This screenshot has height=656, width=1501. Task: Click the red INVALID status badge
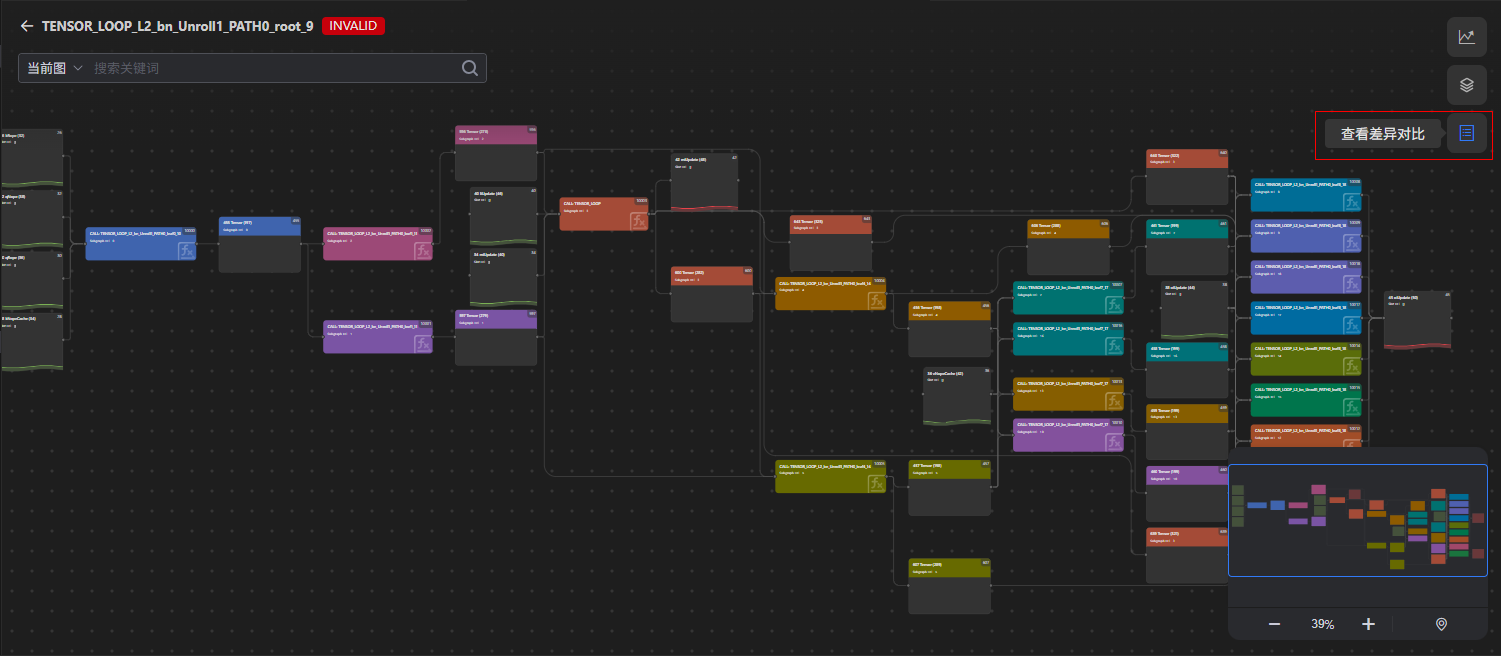click(x=353, y=26)
